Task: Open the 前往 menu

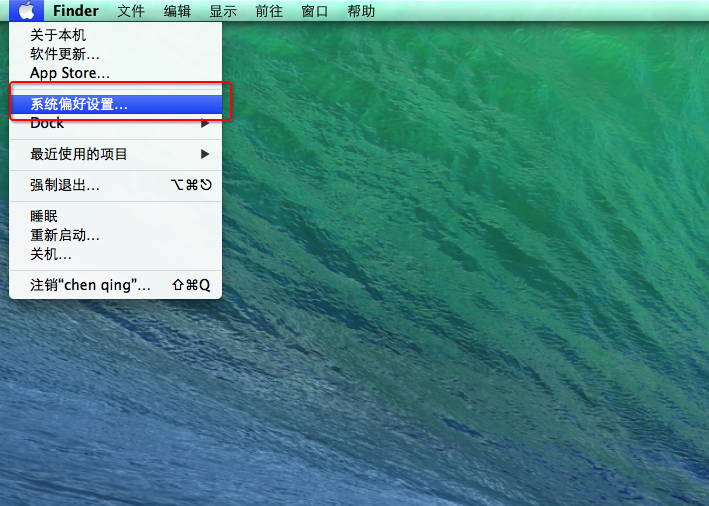Action: pos(269,11)
